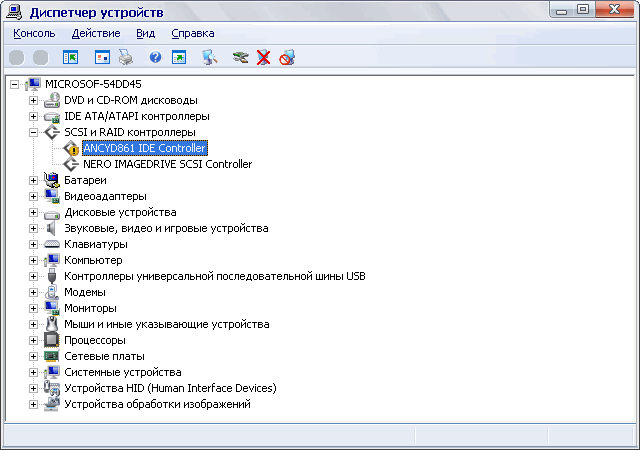Expand Дисковые устройства node
This screenshot has width=640, height=450.
33,212
